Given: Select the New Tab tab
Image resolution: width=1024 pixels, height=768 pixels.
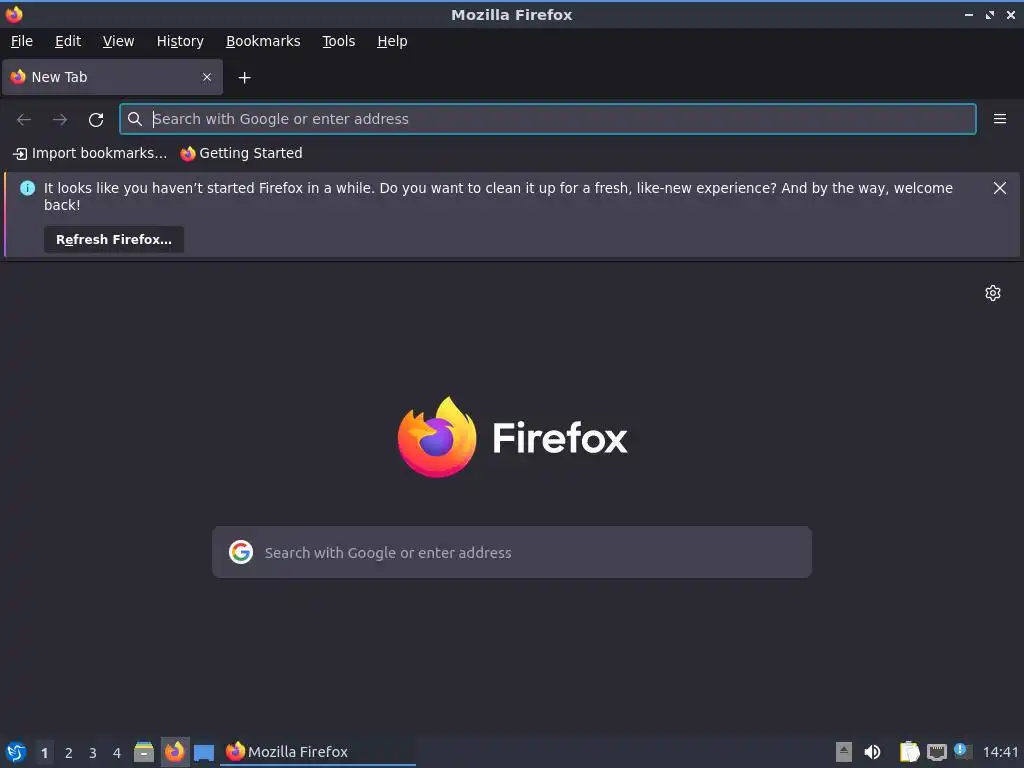Looking at the screenshot, I should (112, 77).
